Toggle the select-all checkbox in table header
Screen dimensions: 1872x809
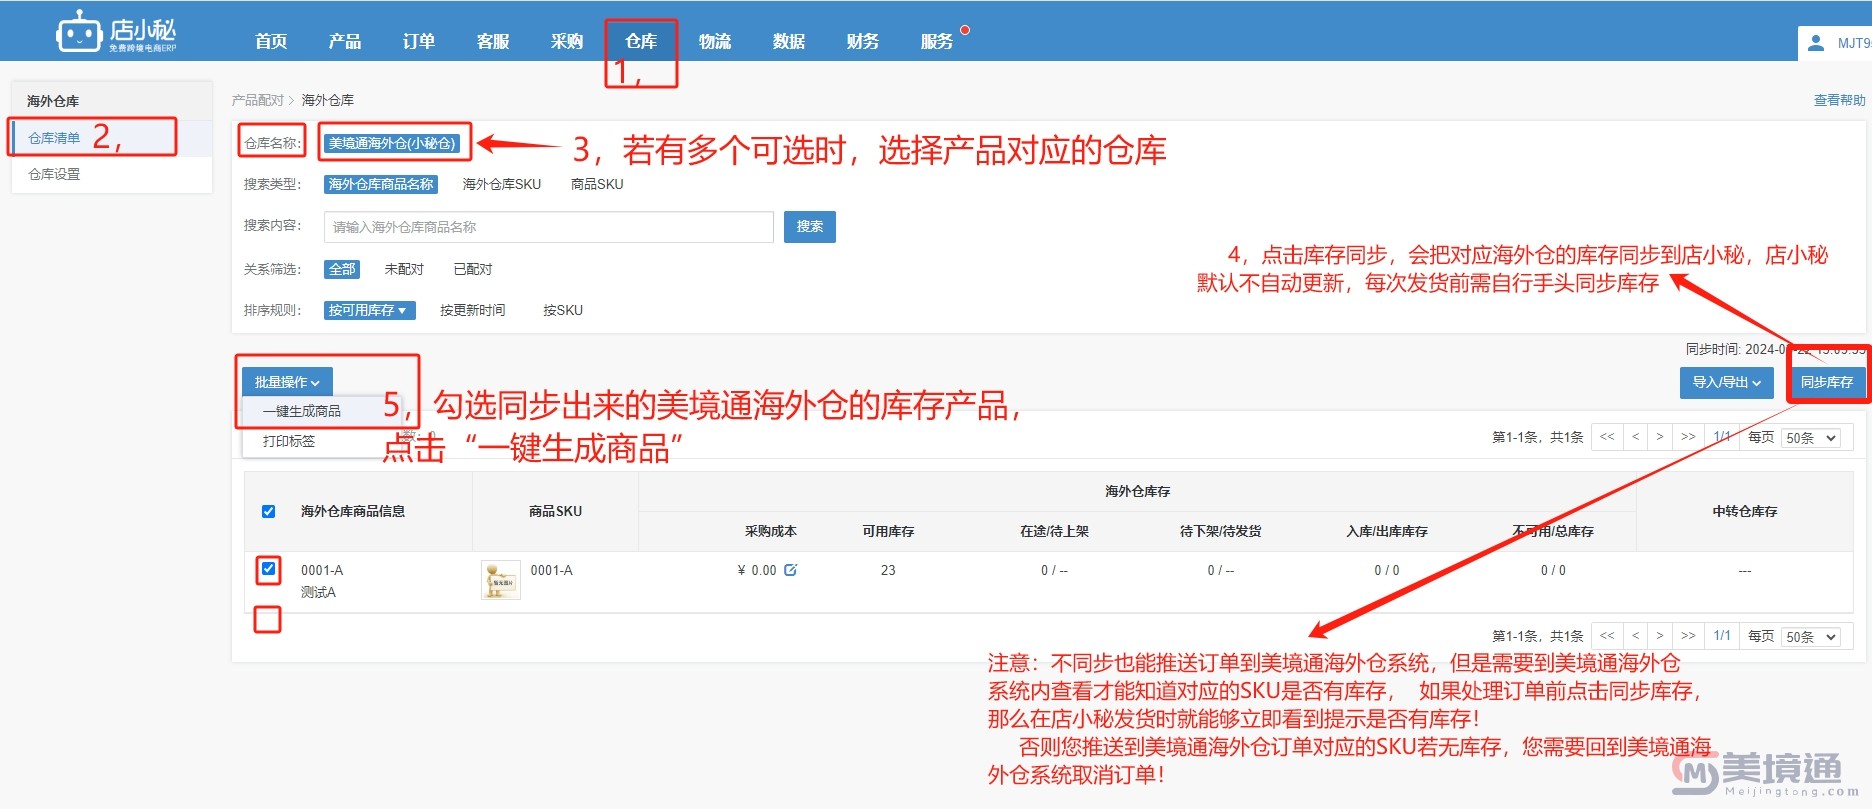tap(268, 511)
